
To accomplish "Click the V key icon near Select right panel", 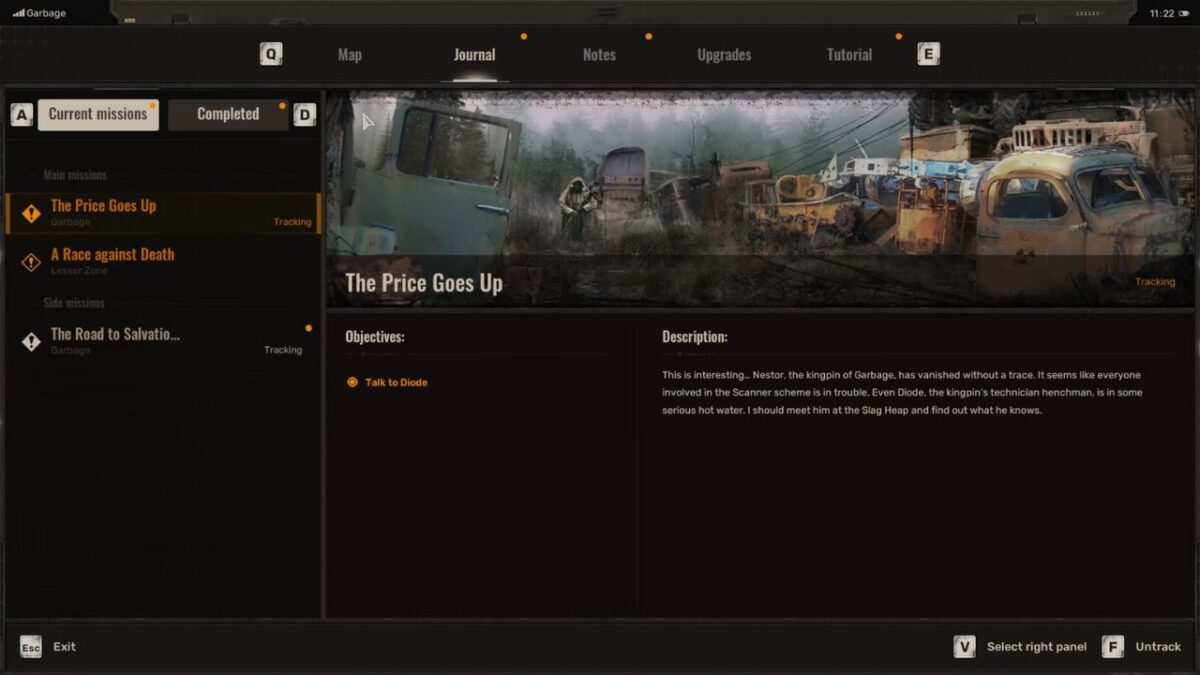I will pos(964,646).
